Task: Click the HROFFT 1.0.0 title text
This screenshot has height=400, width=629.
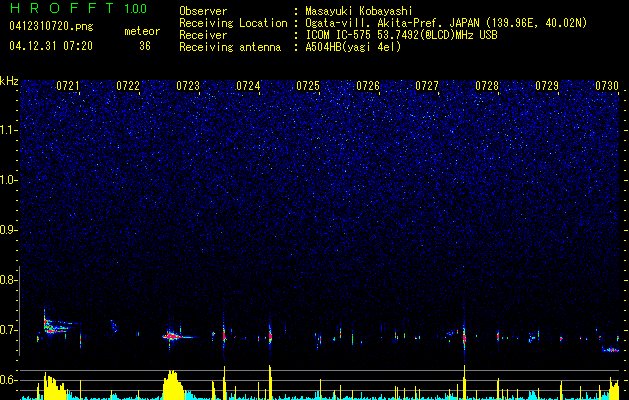Action: point(79,8)
